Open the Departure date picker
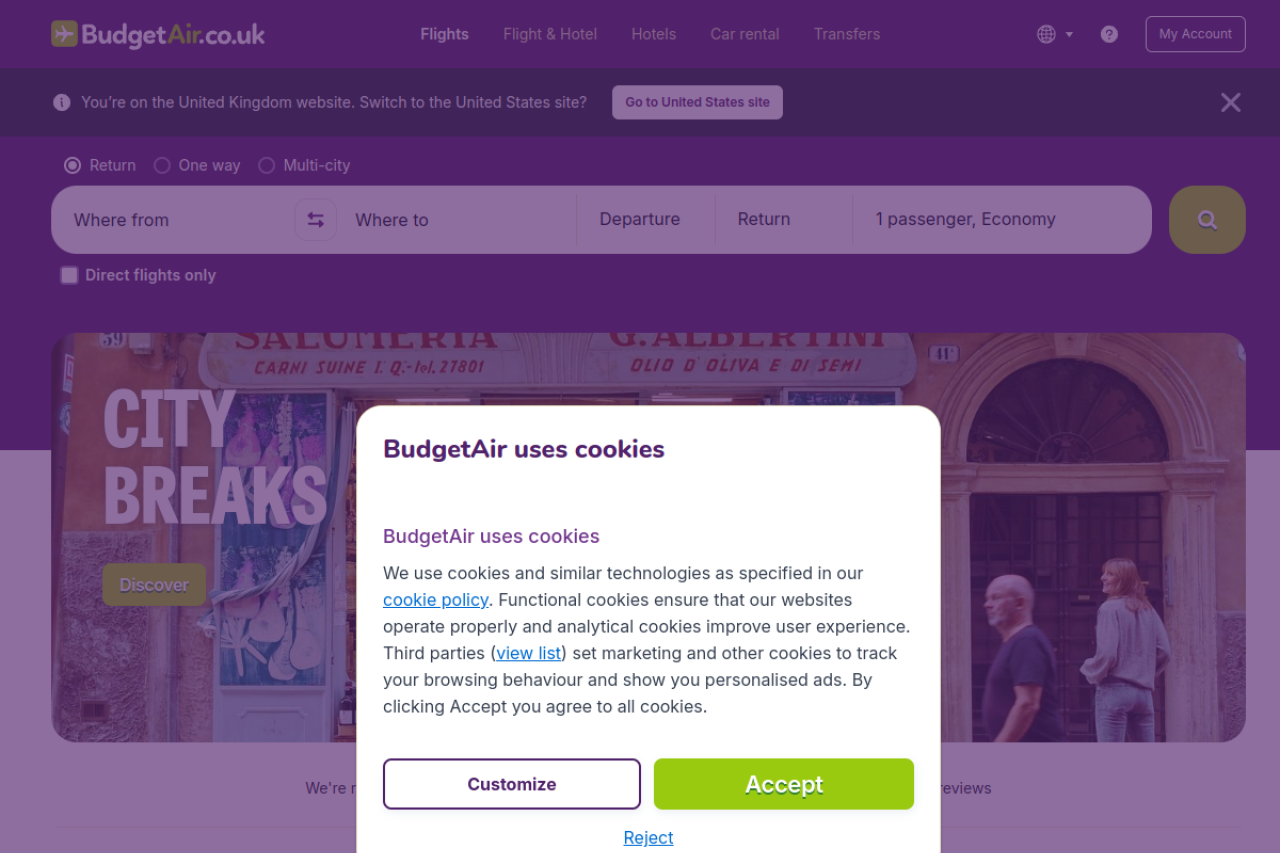The width and height of the screenshot is (1280, 853). pyautogui.click(x=640, y=220)
